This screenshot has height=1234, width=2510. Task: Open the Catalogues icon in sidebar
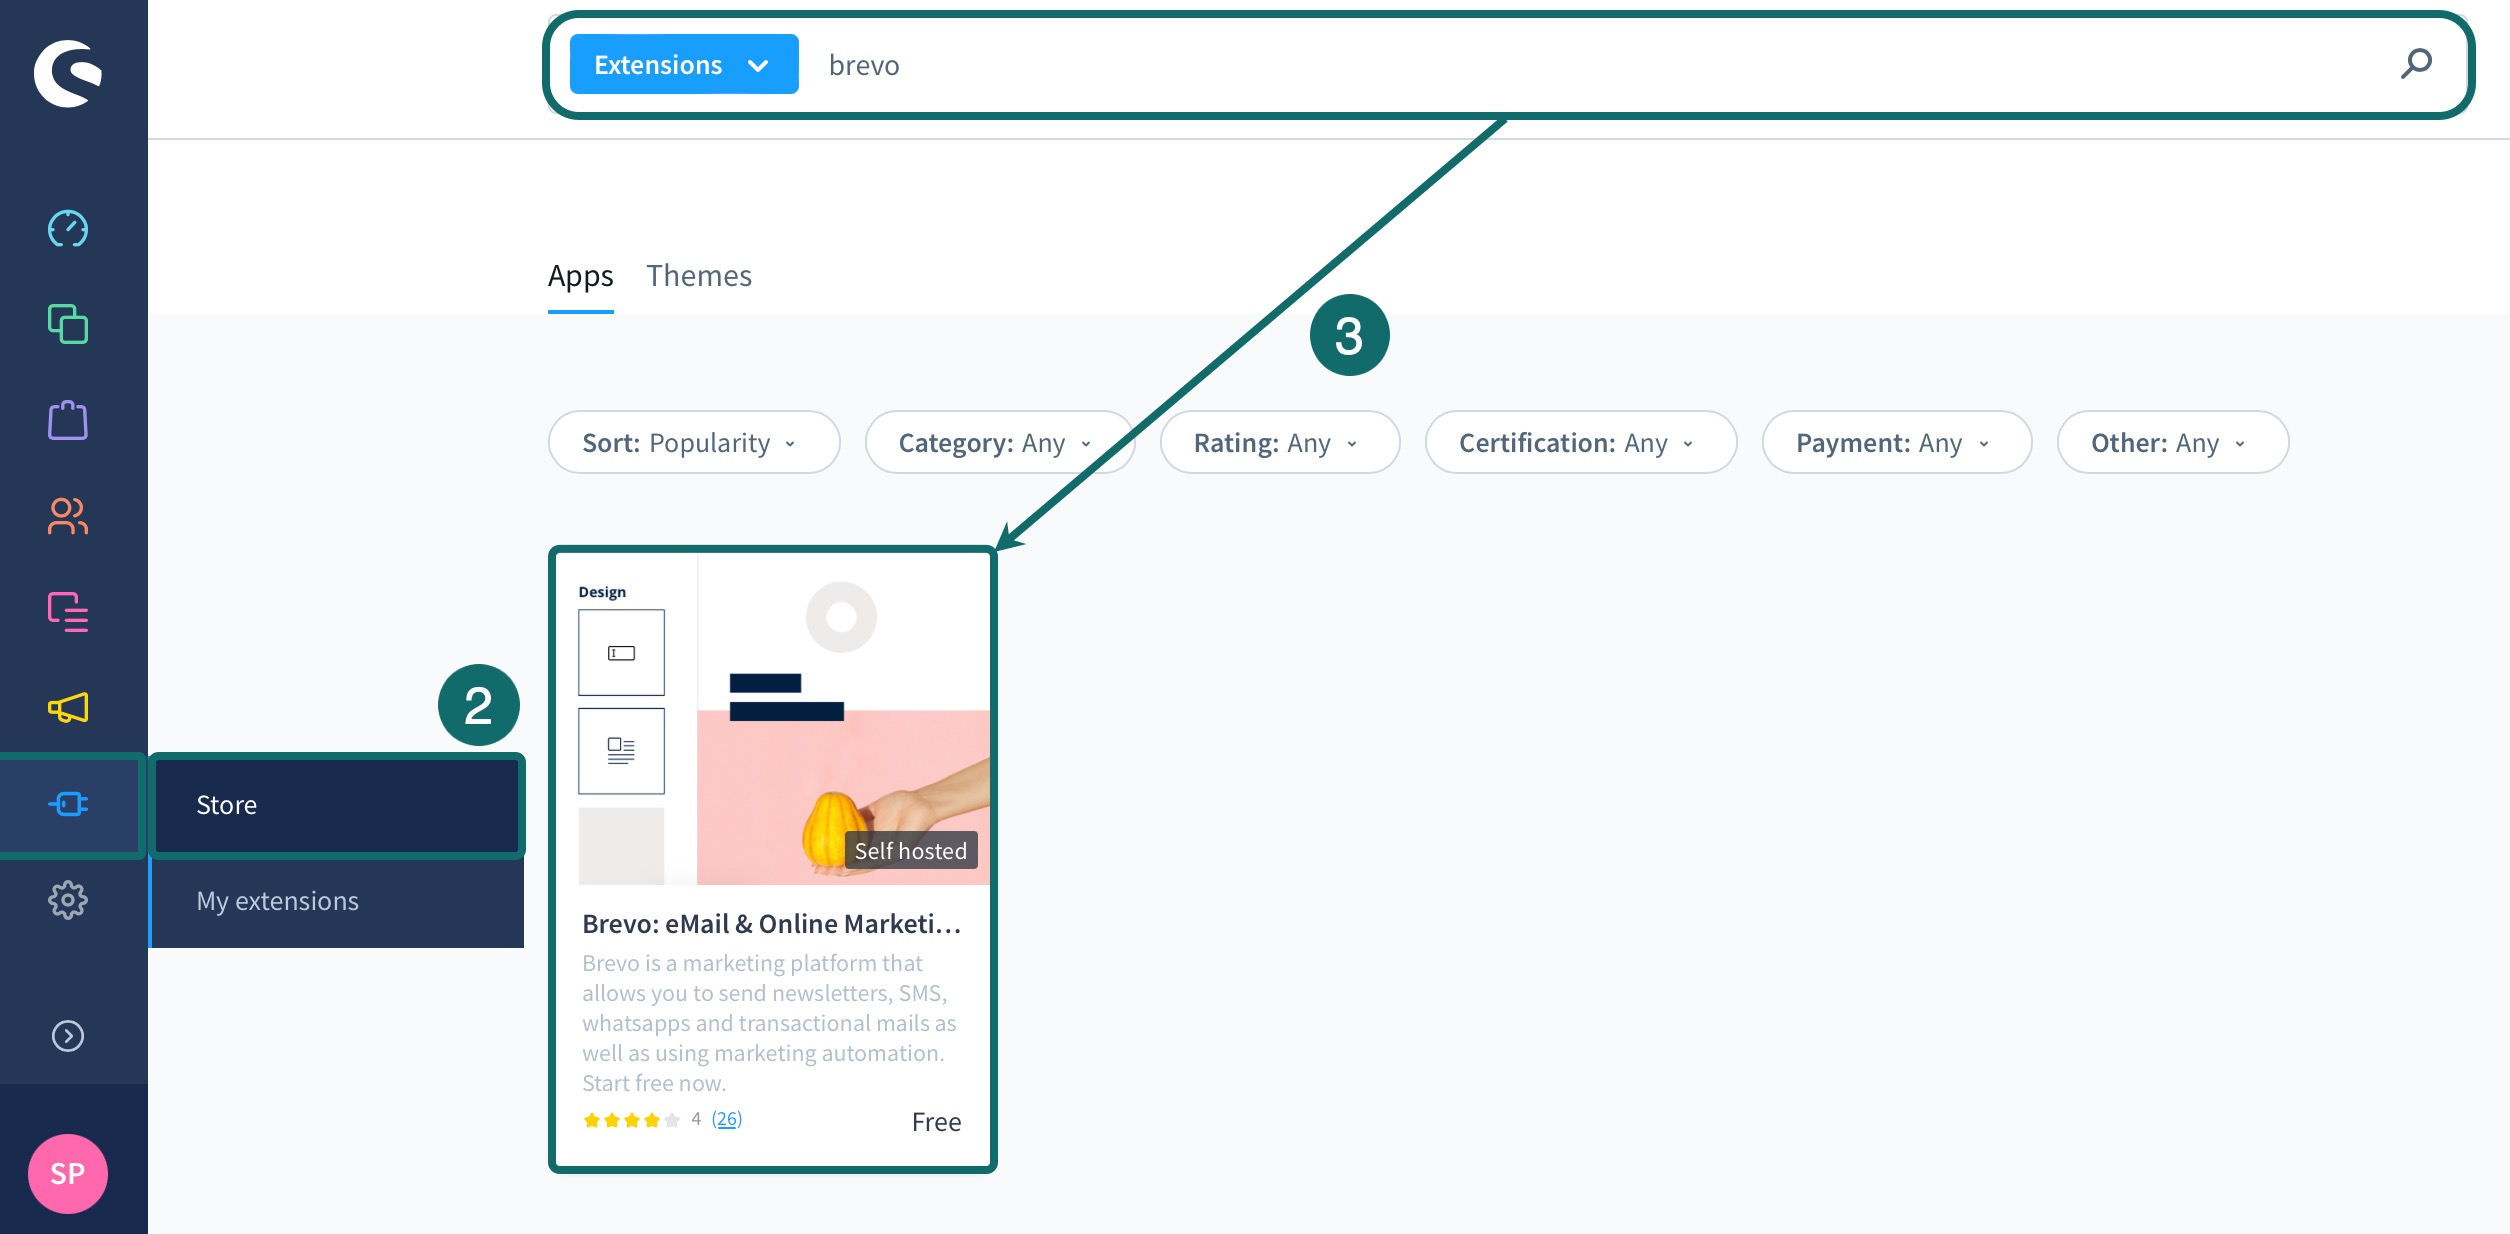click(68, 324)
